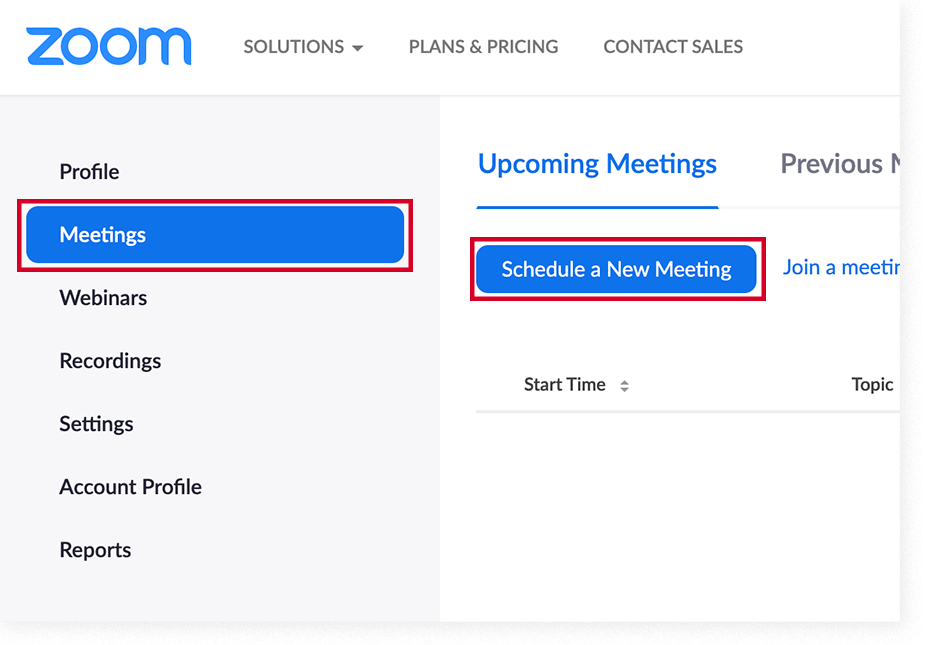Sort meetings by Start Time
Image resolution: width=926 pixels, height=645 pixels.
pyautogui.click(x=565, y=384)
